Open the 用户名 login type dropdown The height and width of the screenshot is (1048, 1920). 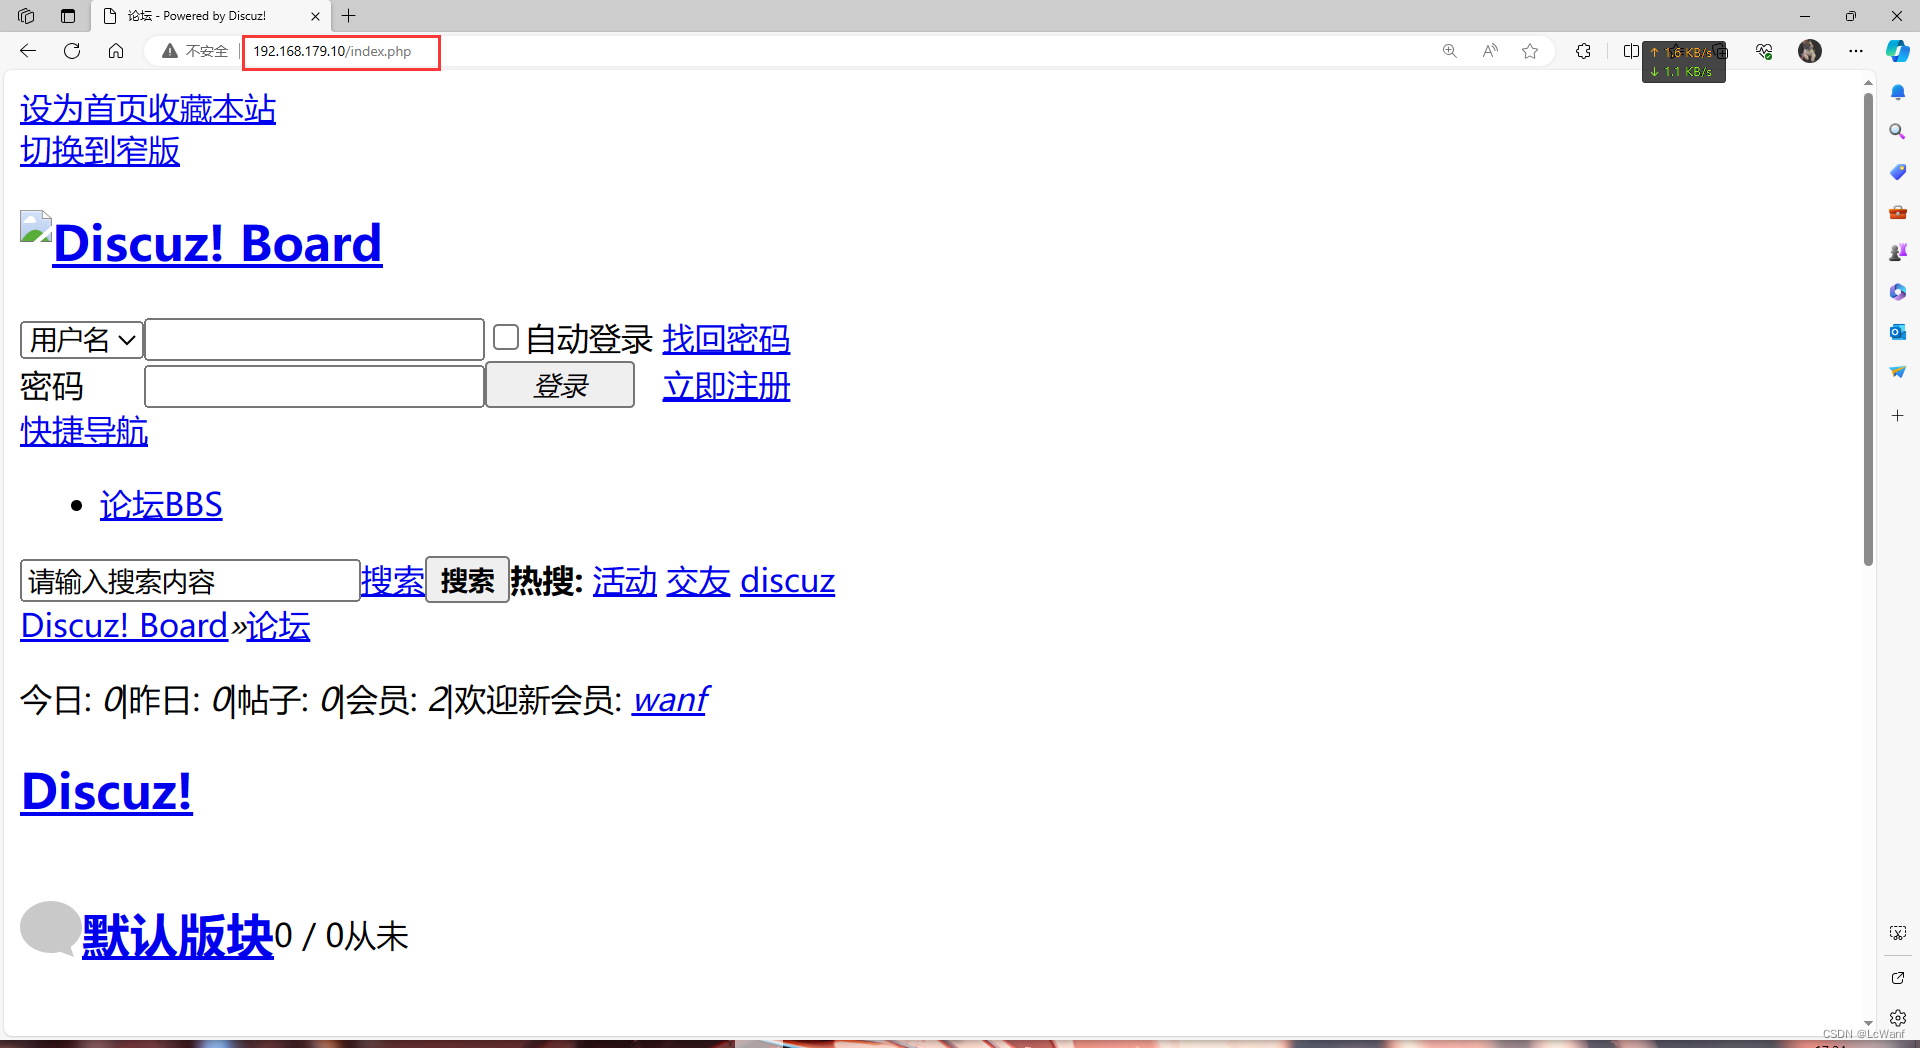click(x=80, y=339)
